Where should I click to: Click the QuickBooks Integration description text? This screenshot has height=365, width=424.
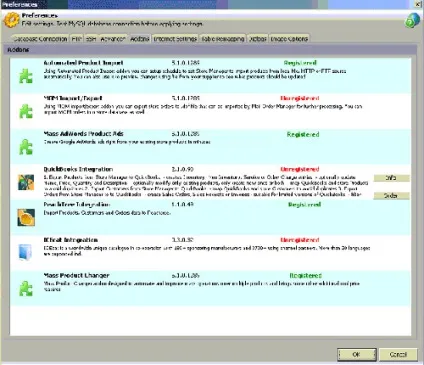point(206,186)
